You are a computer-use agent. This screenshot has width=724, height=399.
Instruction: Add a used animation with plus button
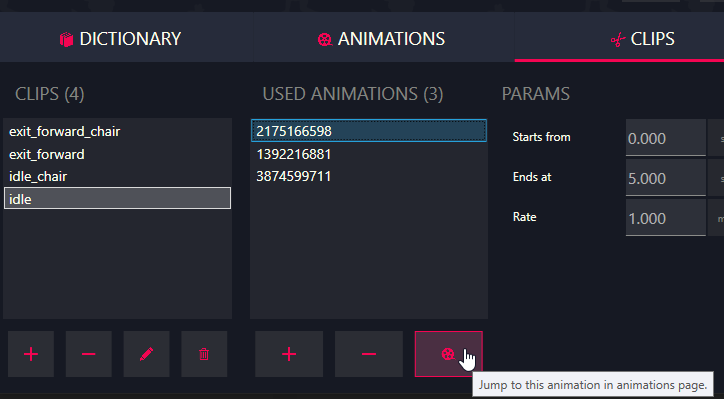(x=289, y=354)
